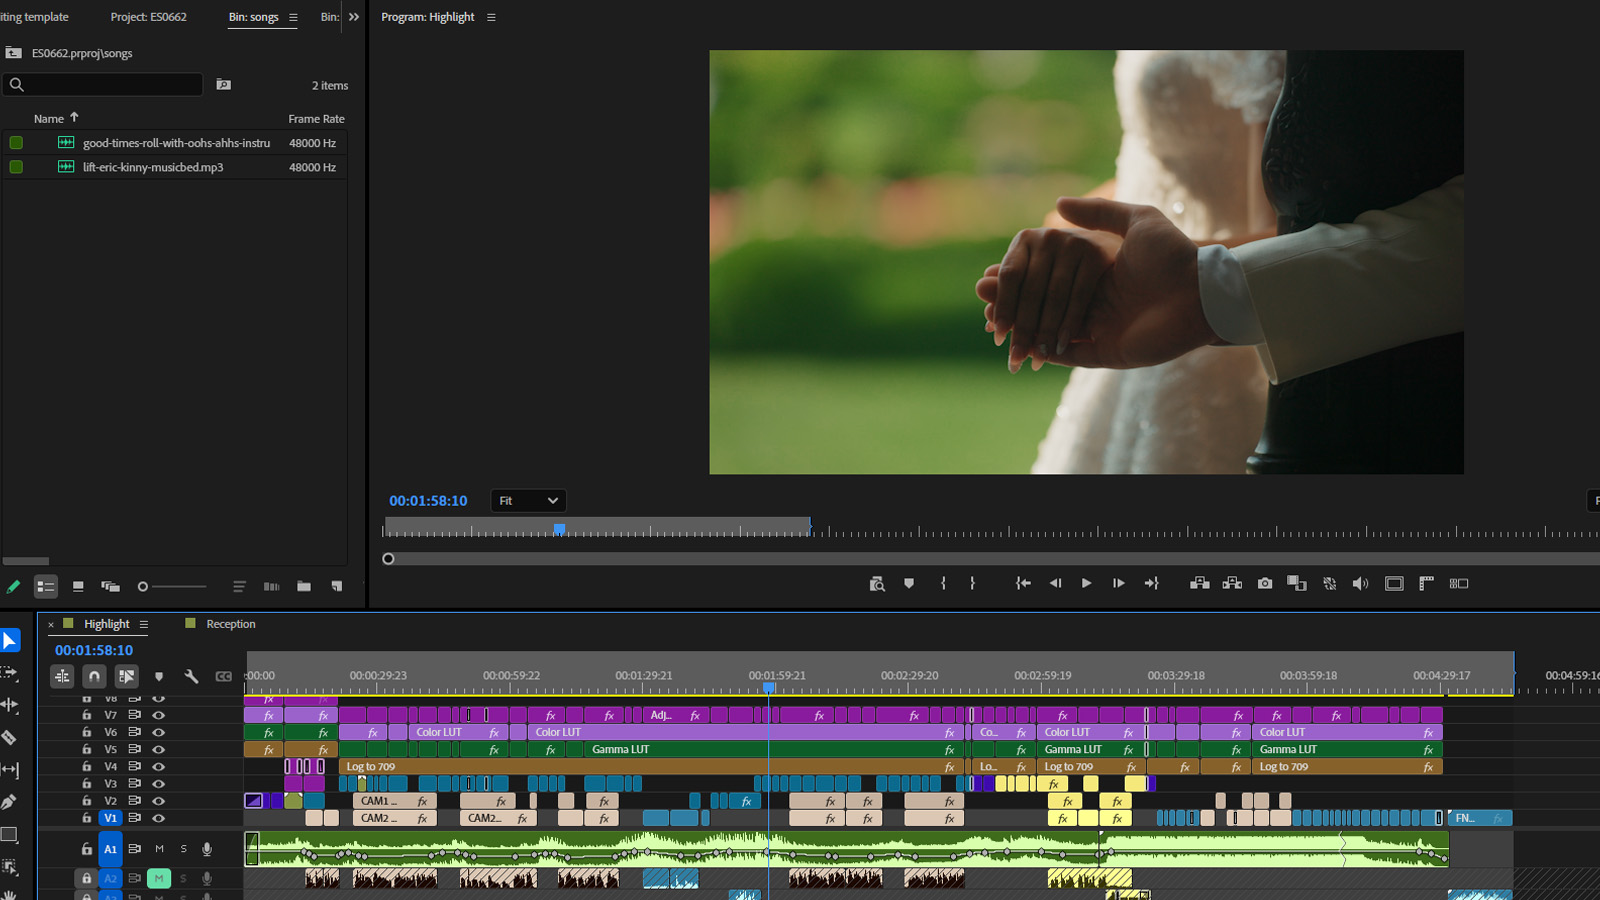Click Lift button in Program monitor
The image size is (1600, 900).
coord(1200,584)
